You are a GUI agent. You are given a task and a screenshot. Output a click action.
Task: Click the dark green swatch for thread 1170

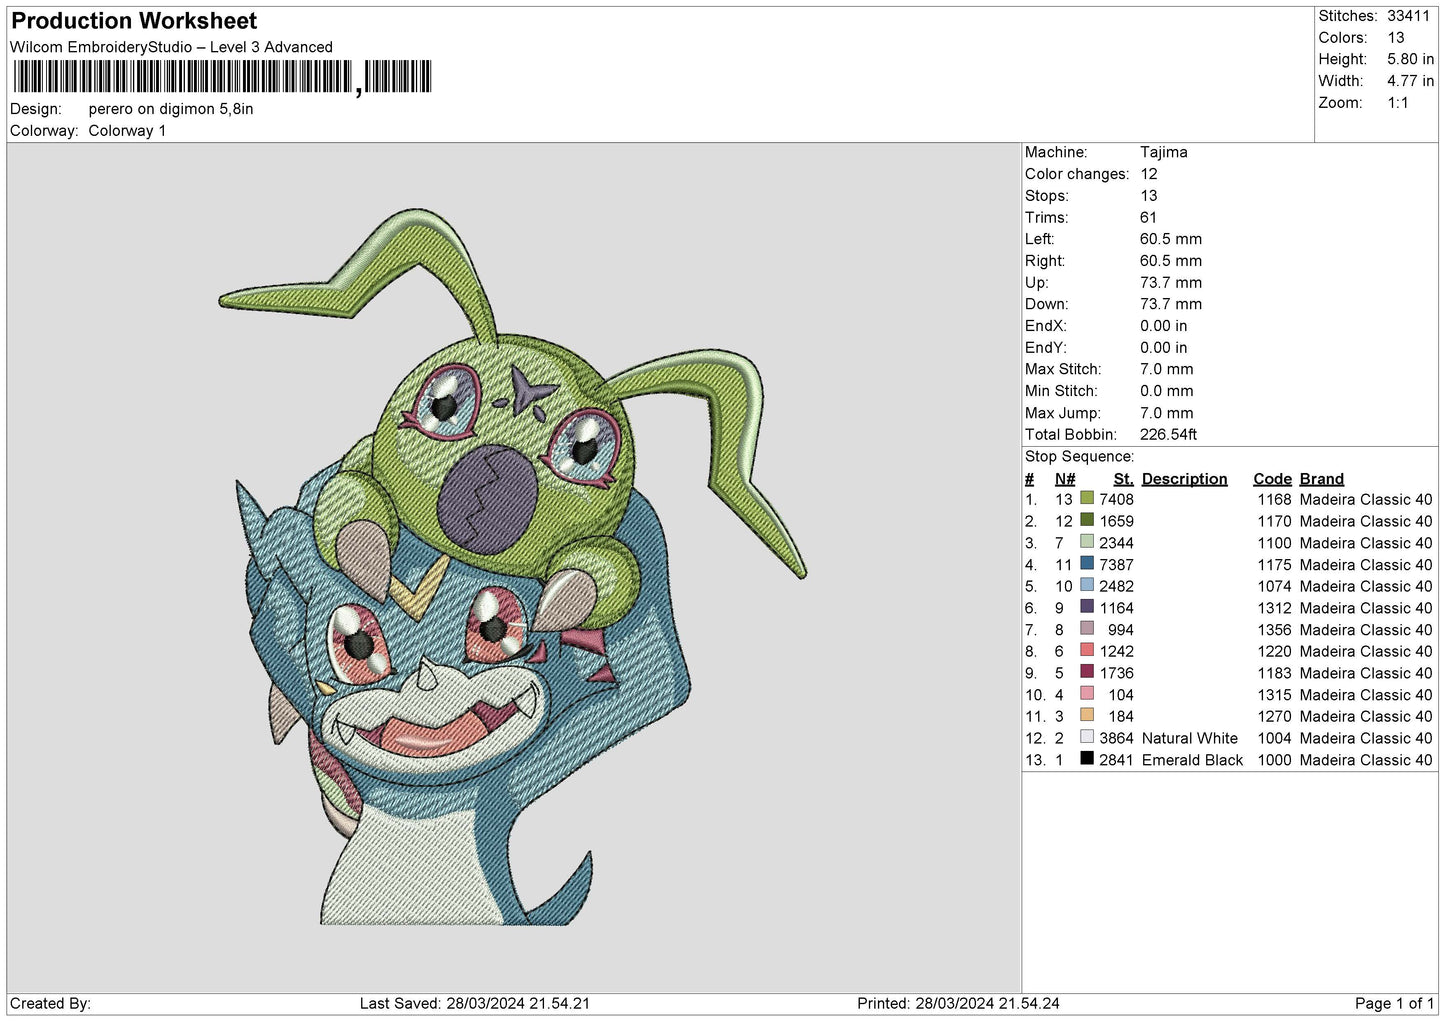1087,520
